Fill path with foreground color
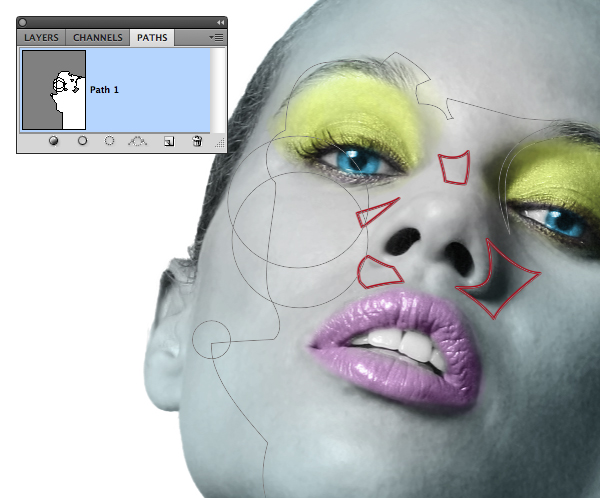 53,141
